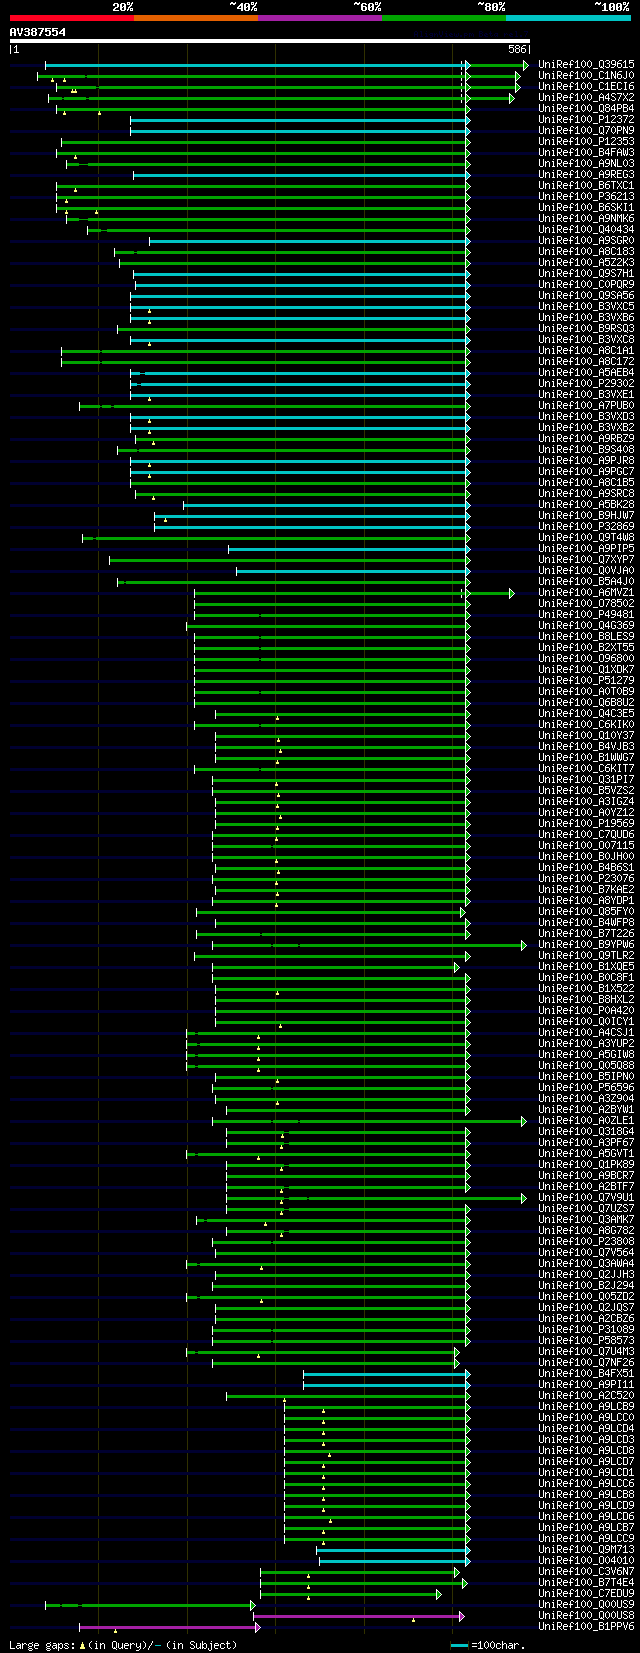Viewport: 640px width, 1653px height.
Task: Click the white AV387554 query sequence bar
Action: tap(269, 41)
